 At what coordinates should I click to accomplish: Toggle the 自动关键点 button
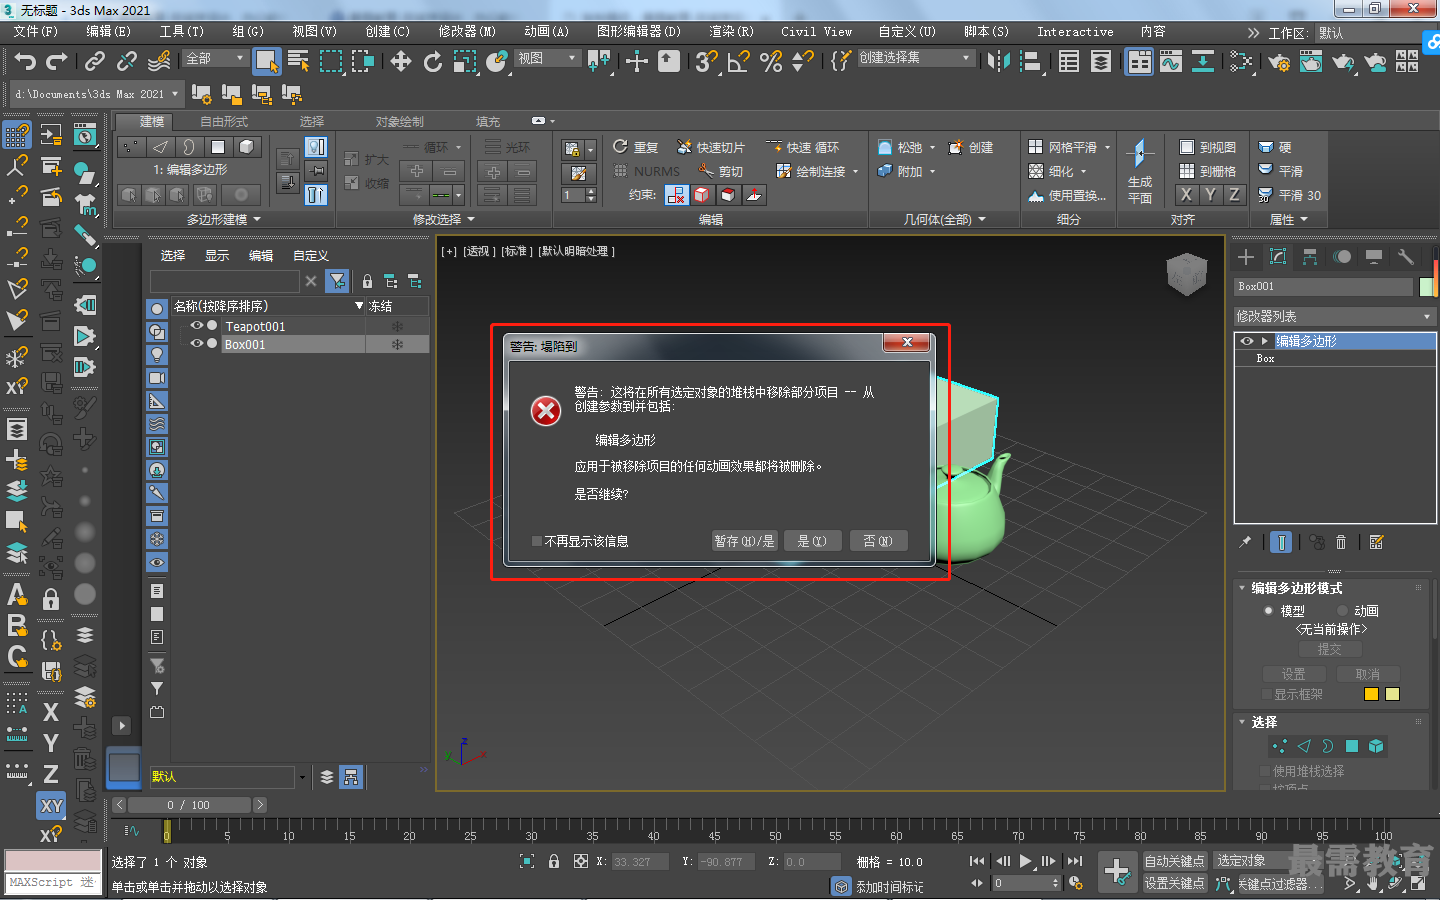coord(1174,861)
